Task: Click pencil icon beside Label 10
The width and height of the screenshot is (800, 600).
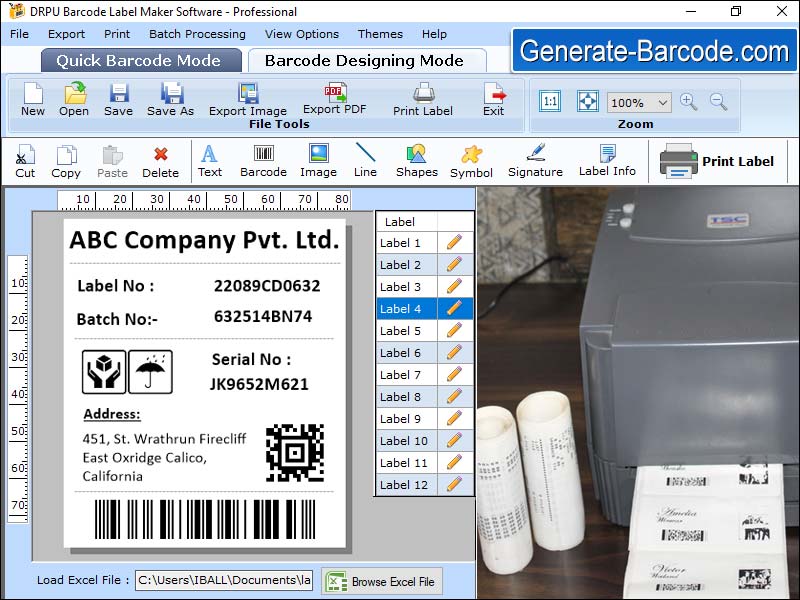Action: click(x=454, y=440)
